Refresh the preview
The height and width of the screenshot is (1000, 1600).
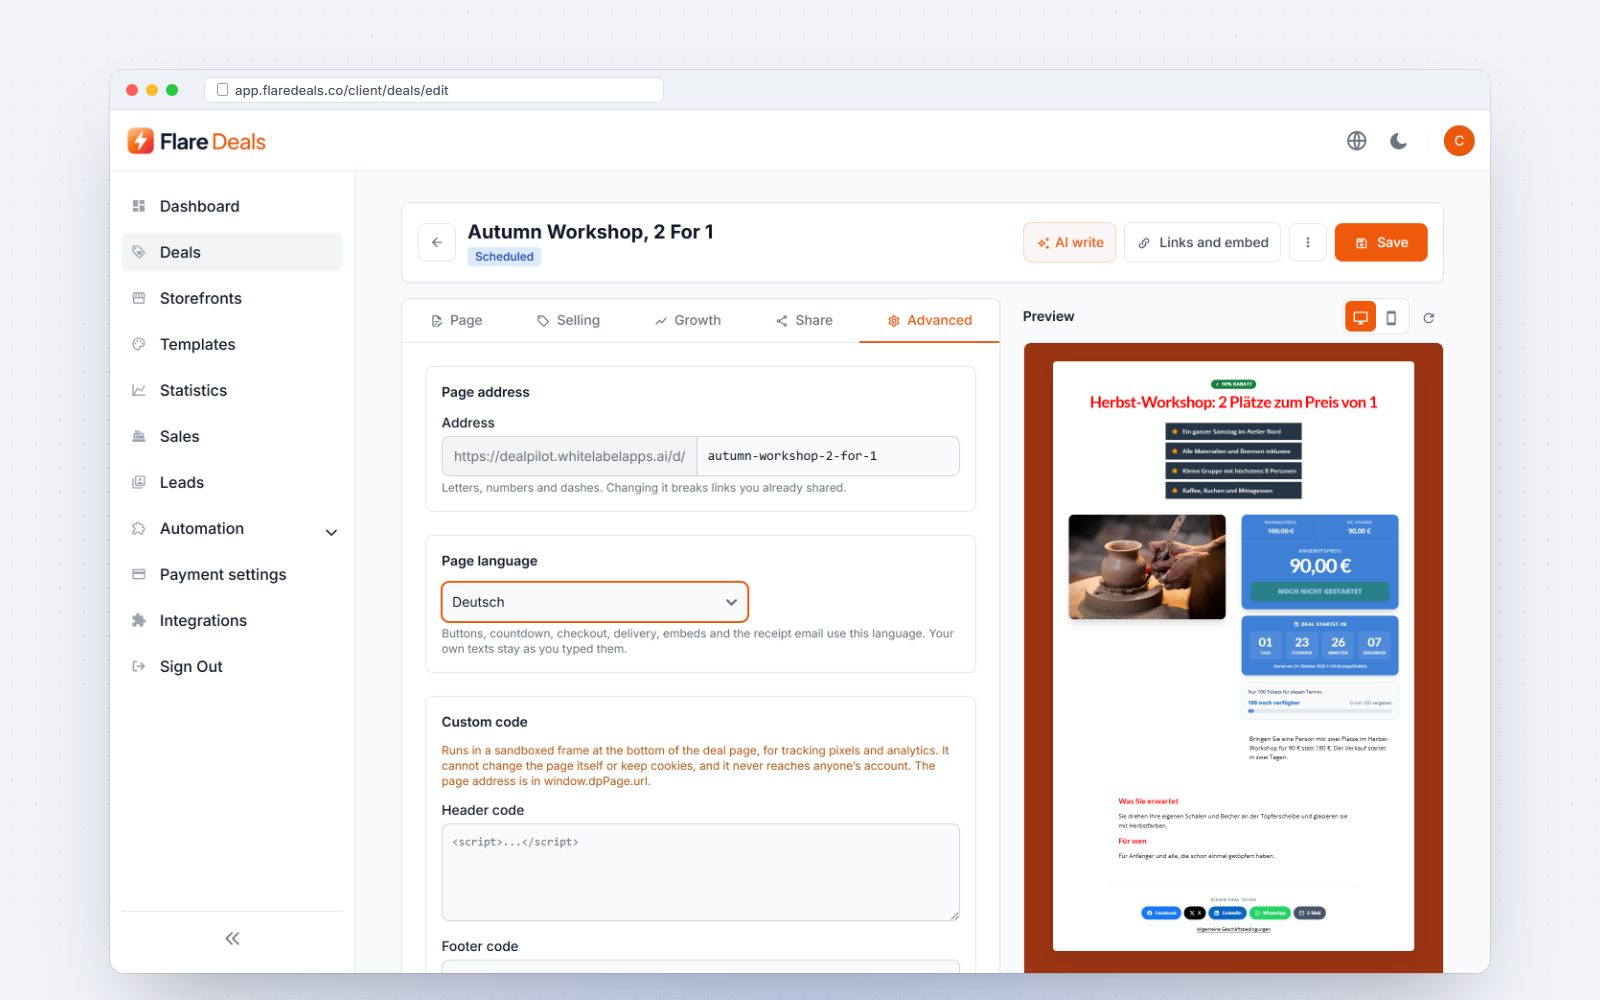[x=1429, y=318]
